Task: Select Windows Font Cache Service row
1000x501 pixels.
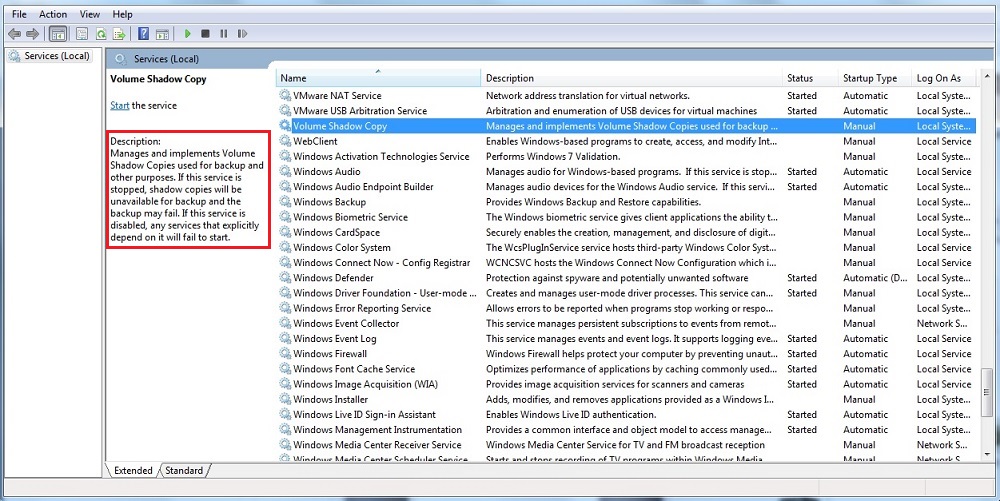Action: (626, 369)
